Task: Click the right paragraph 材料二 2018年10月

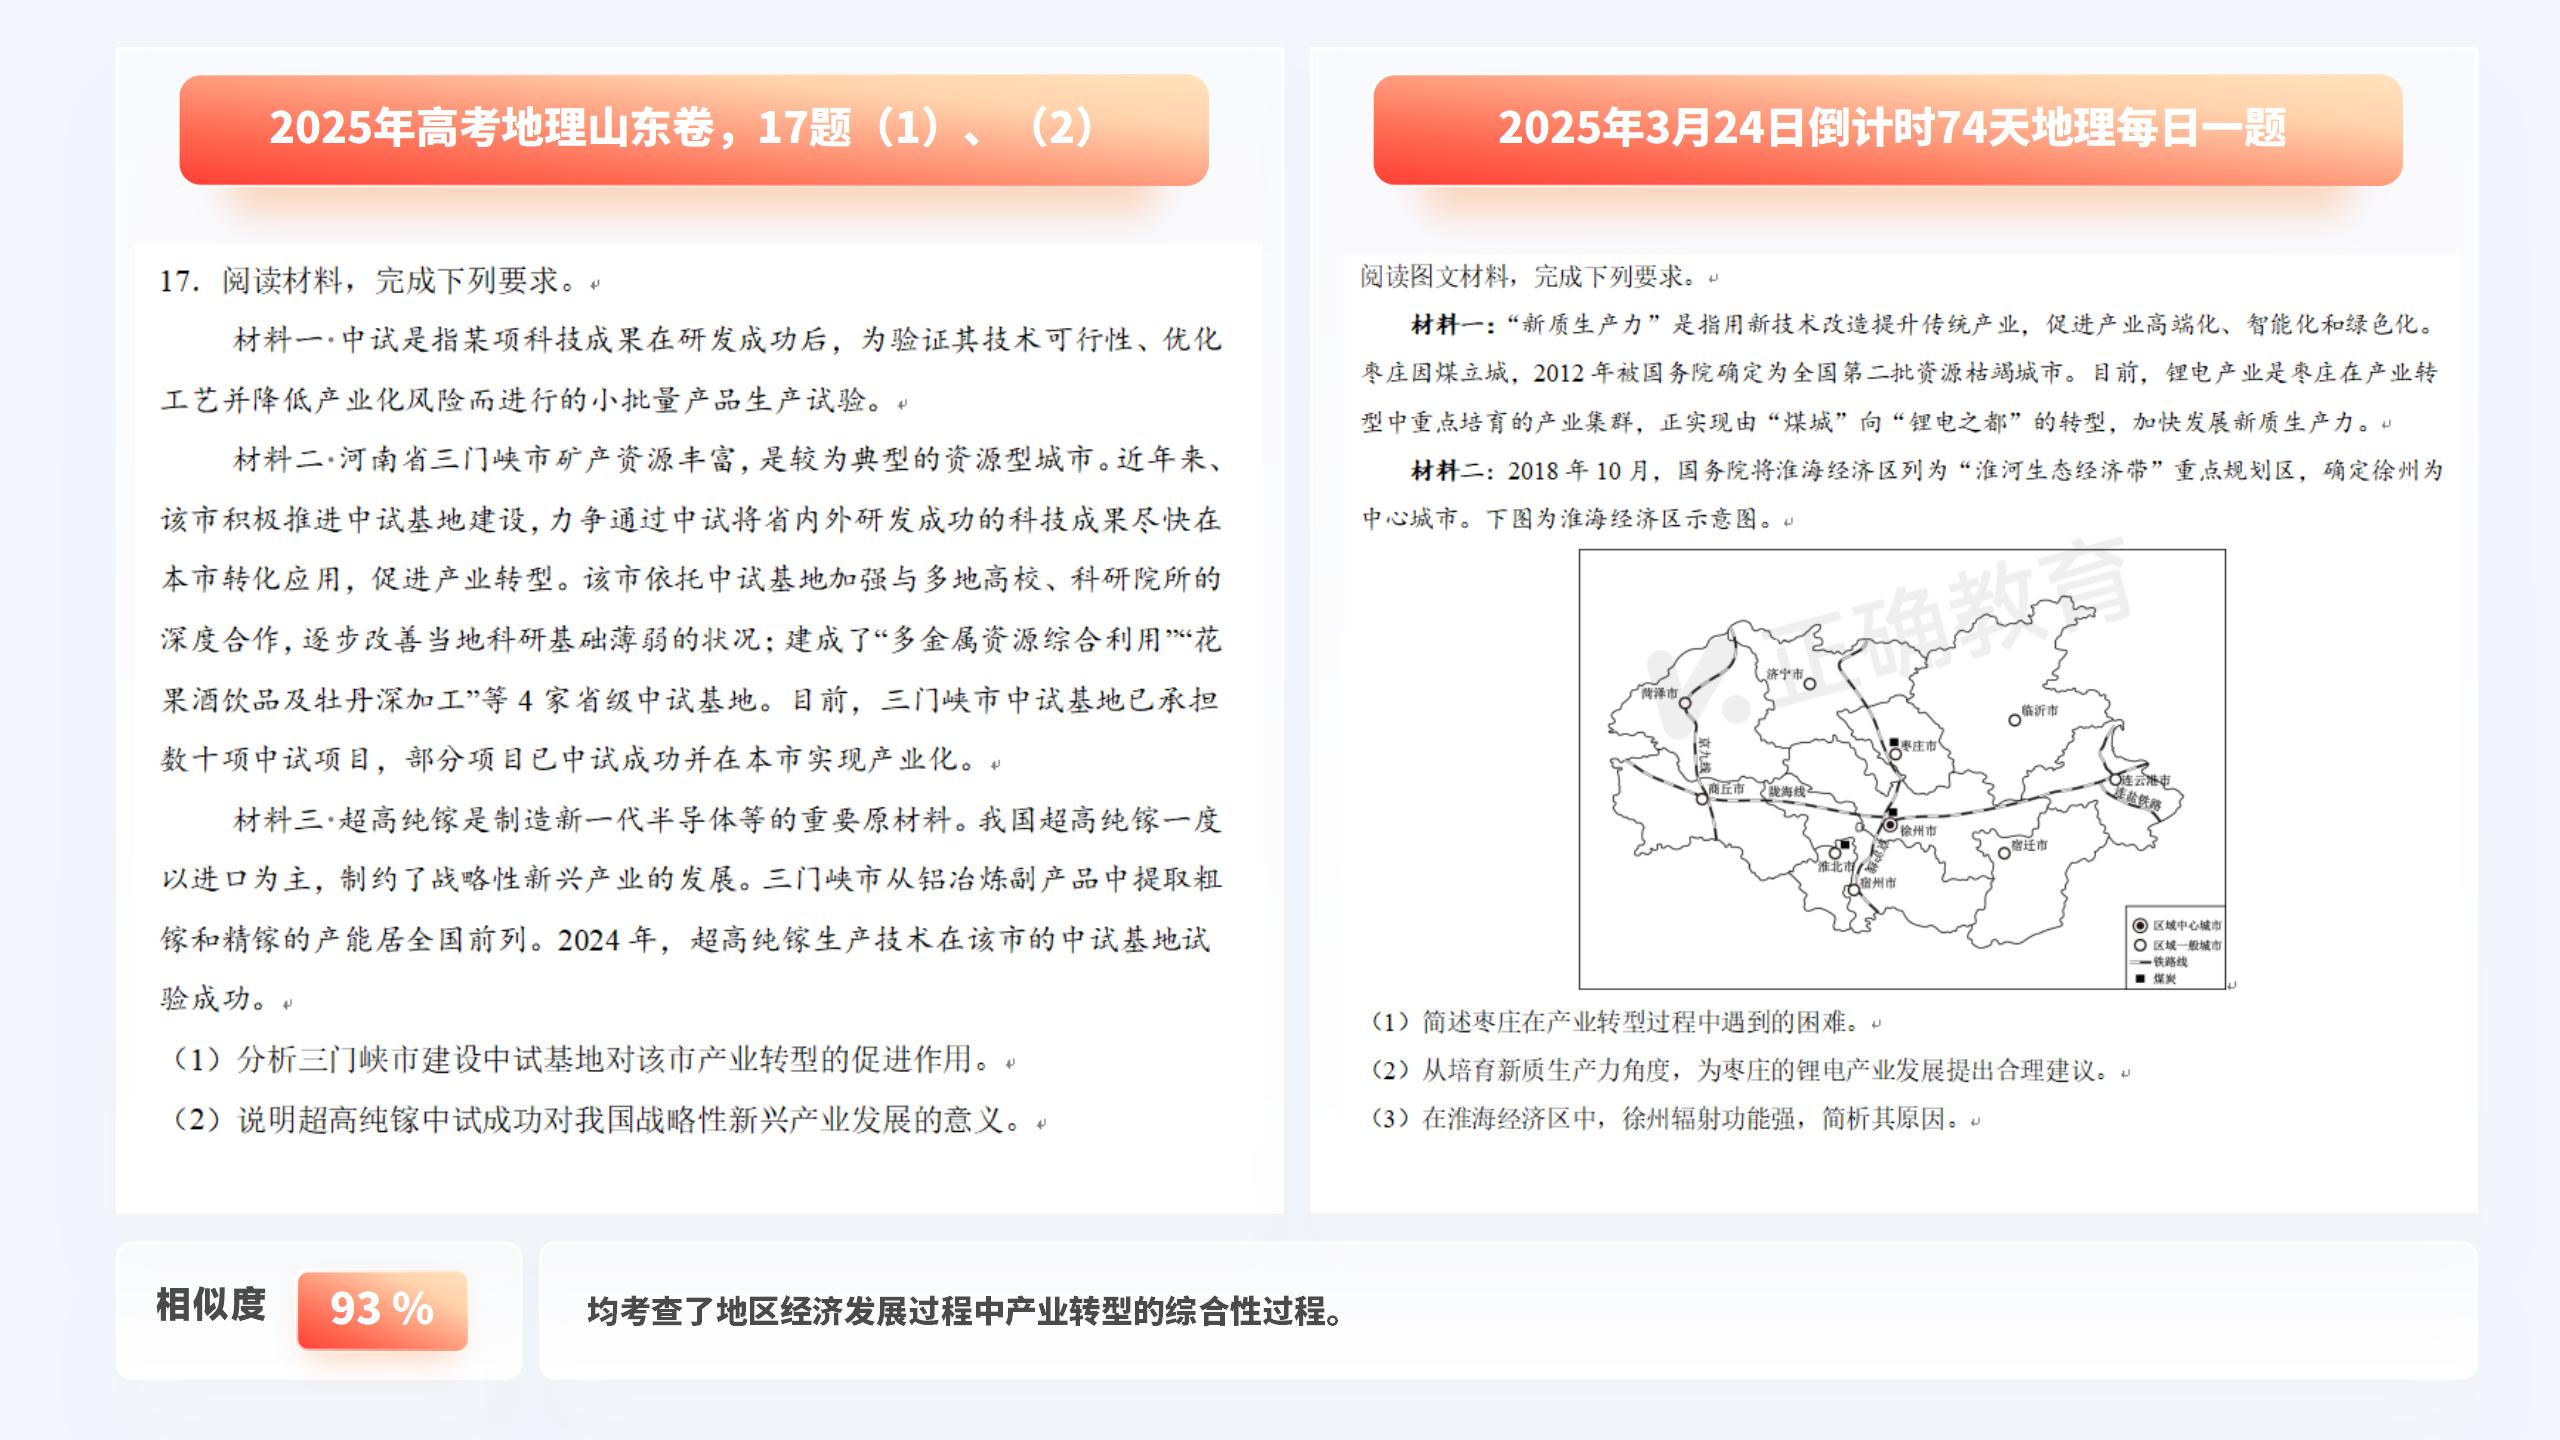Action: click(1902, 494)
